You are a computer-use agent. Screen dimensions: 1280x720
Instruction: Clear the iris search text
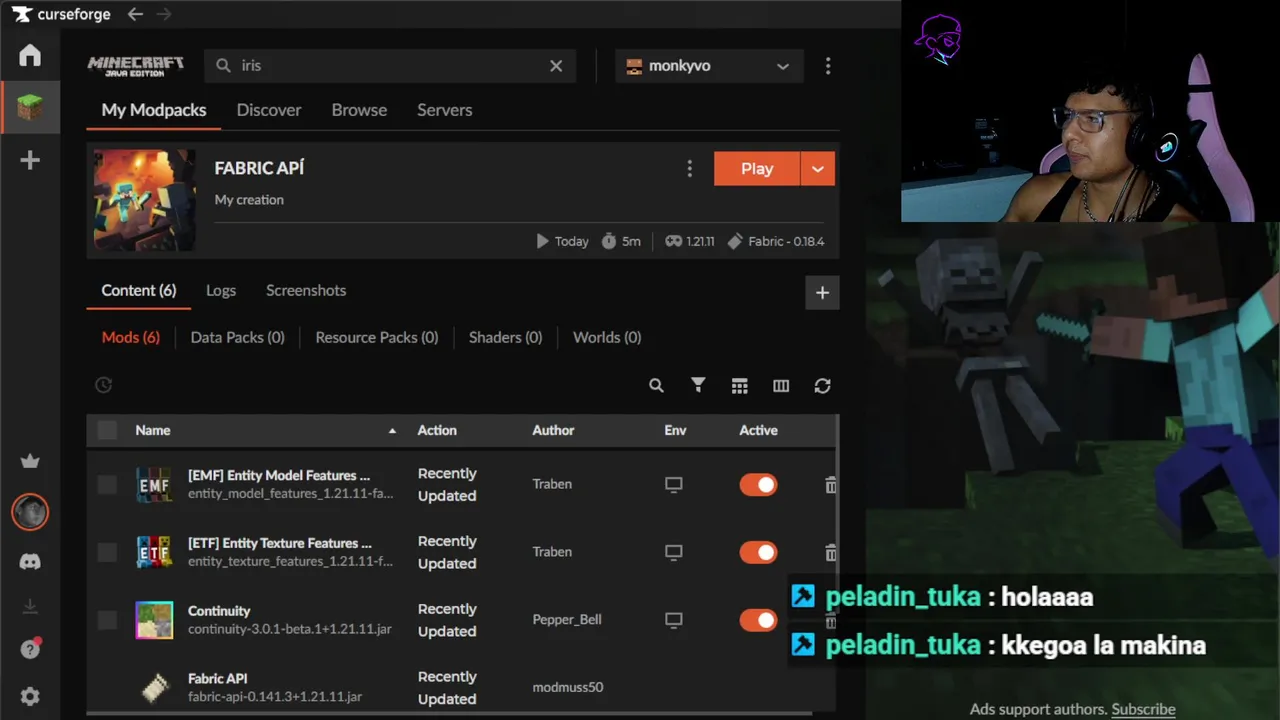tap(556, 66)
